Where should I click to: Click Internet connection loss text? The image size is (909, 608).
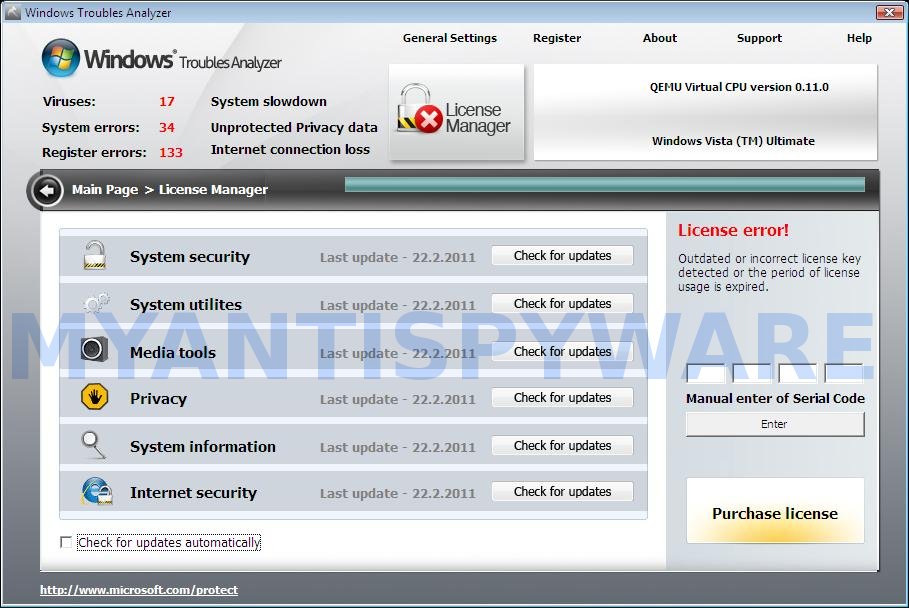click(x=290, y=150)
